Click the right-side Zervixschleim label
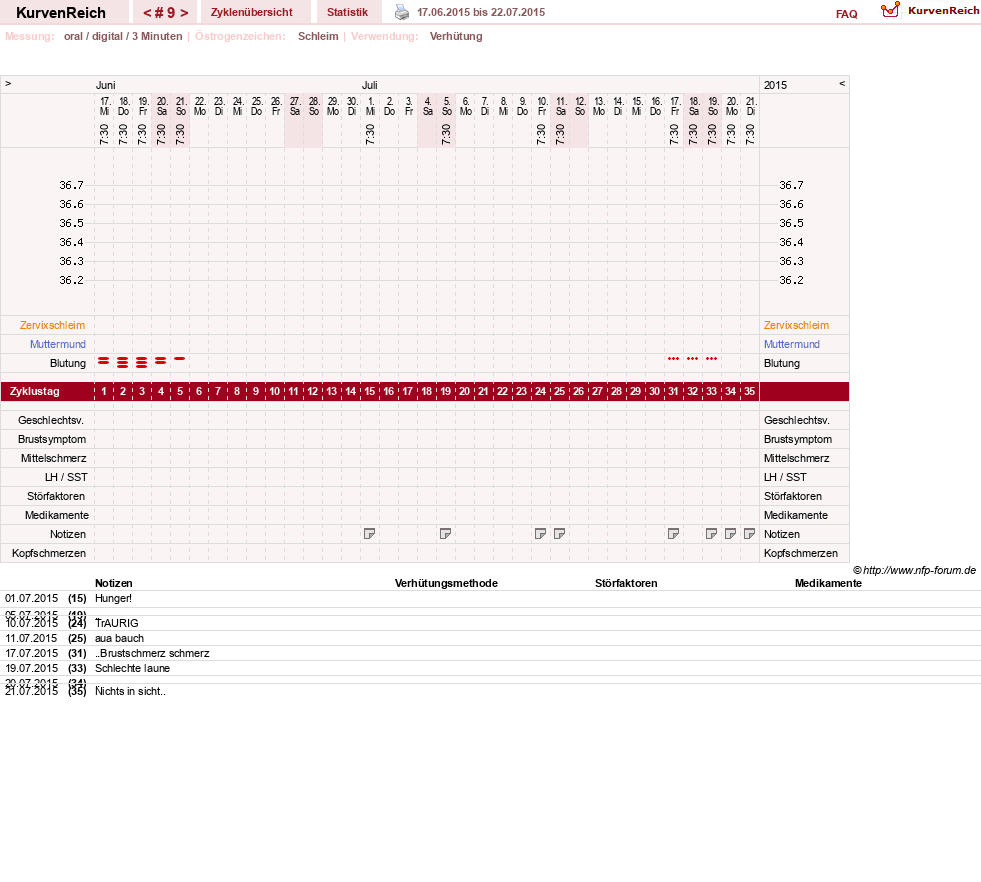Screen dimensions: 981x882 (x=796, y=325)
